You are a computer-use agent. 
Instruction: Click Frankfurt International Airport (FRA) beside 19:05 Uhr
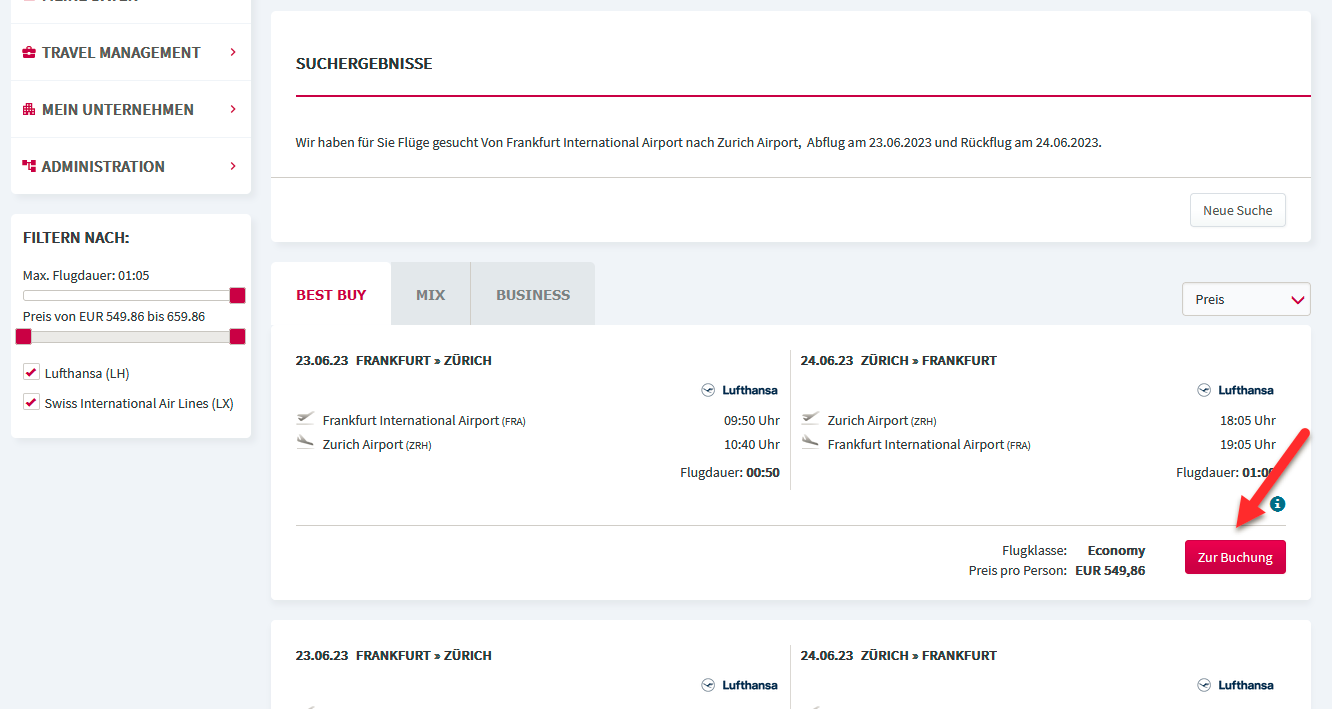click(929, 444)
